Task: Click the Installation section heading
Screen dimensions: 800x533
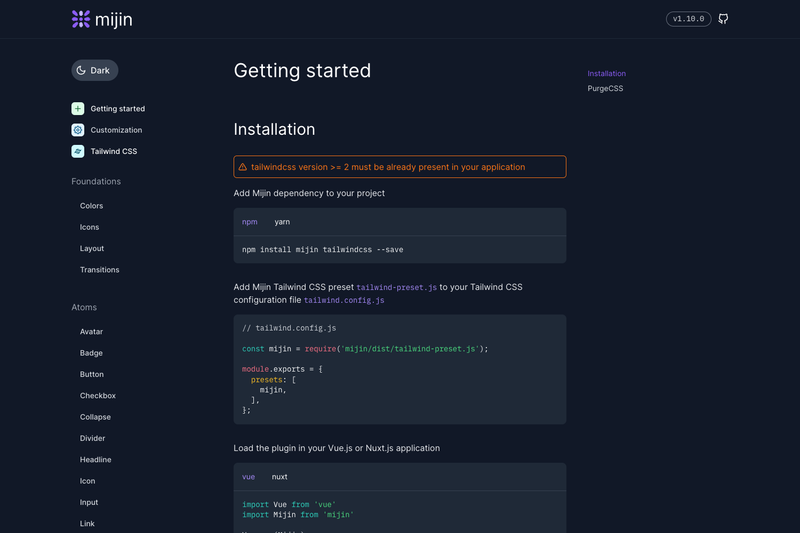Action: (274, 130)
